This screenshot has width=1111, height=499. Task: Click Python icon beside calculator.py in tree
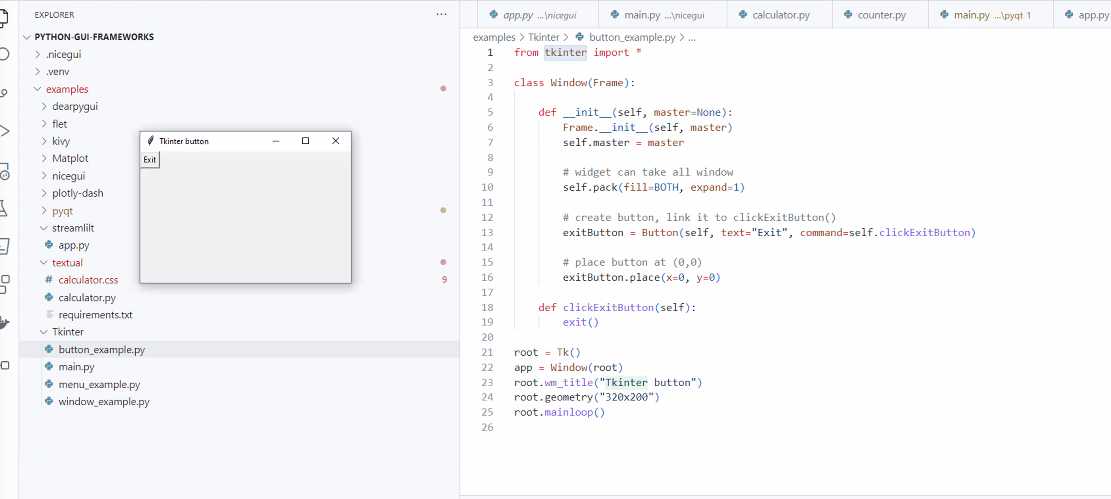coord(49,298)
